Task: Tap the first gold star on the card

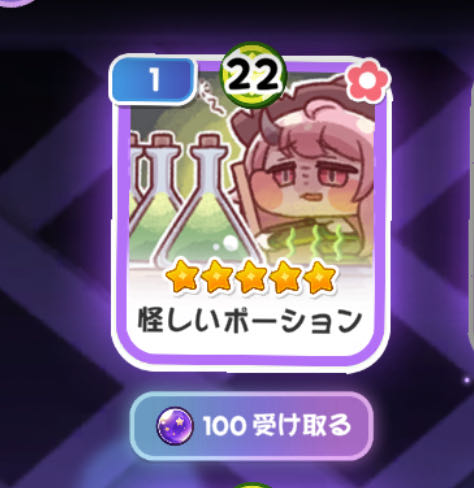Action: coord(182,277)
